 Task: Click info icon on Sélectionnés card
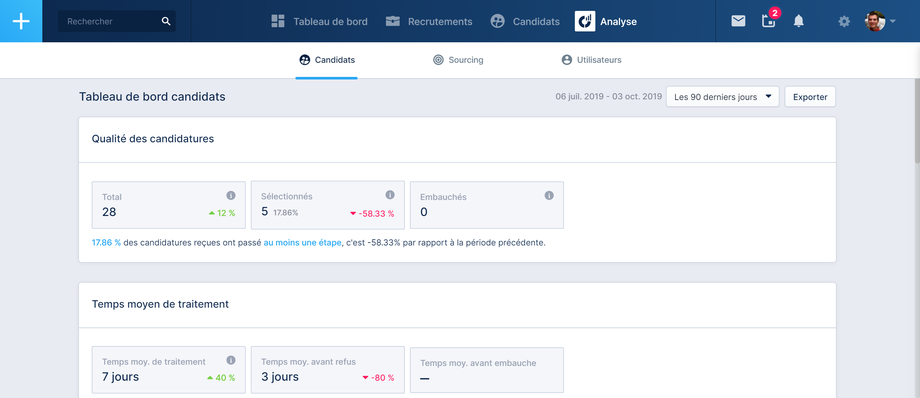(x=390, y=195)
